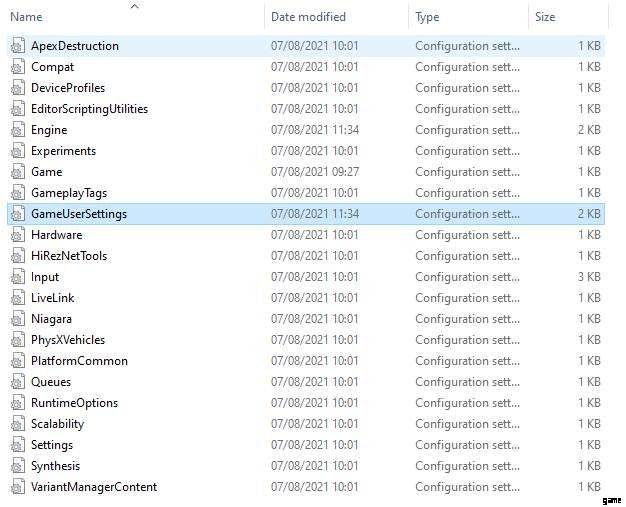Image resolution: width=626 pixels, height=507 pixels.
Task: Sort files by Name column header
Action: click(26, 17)
